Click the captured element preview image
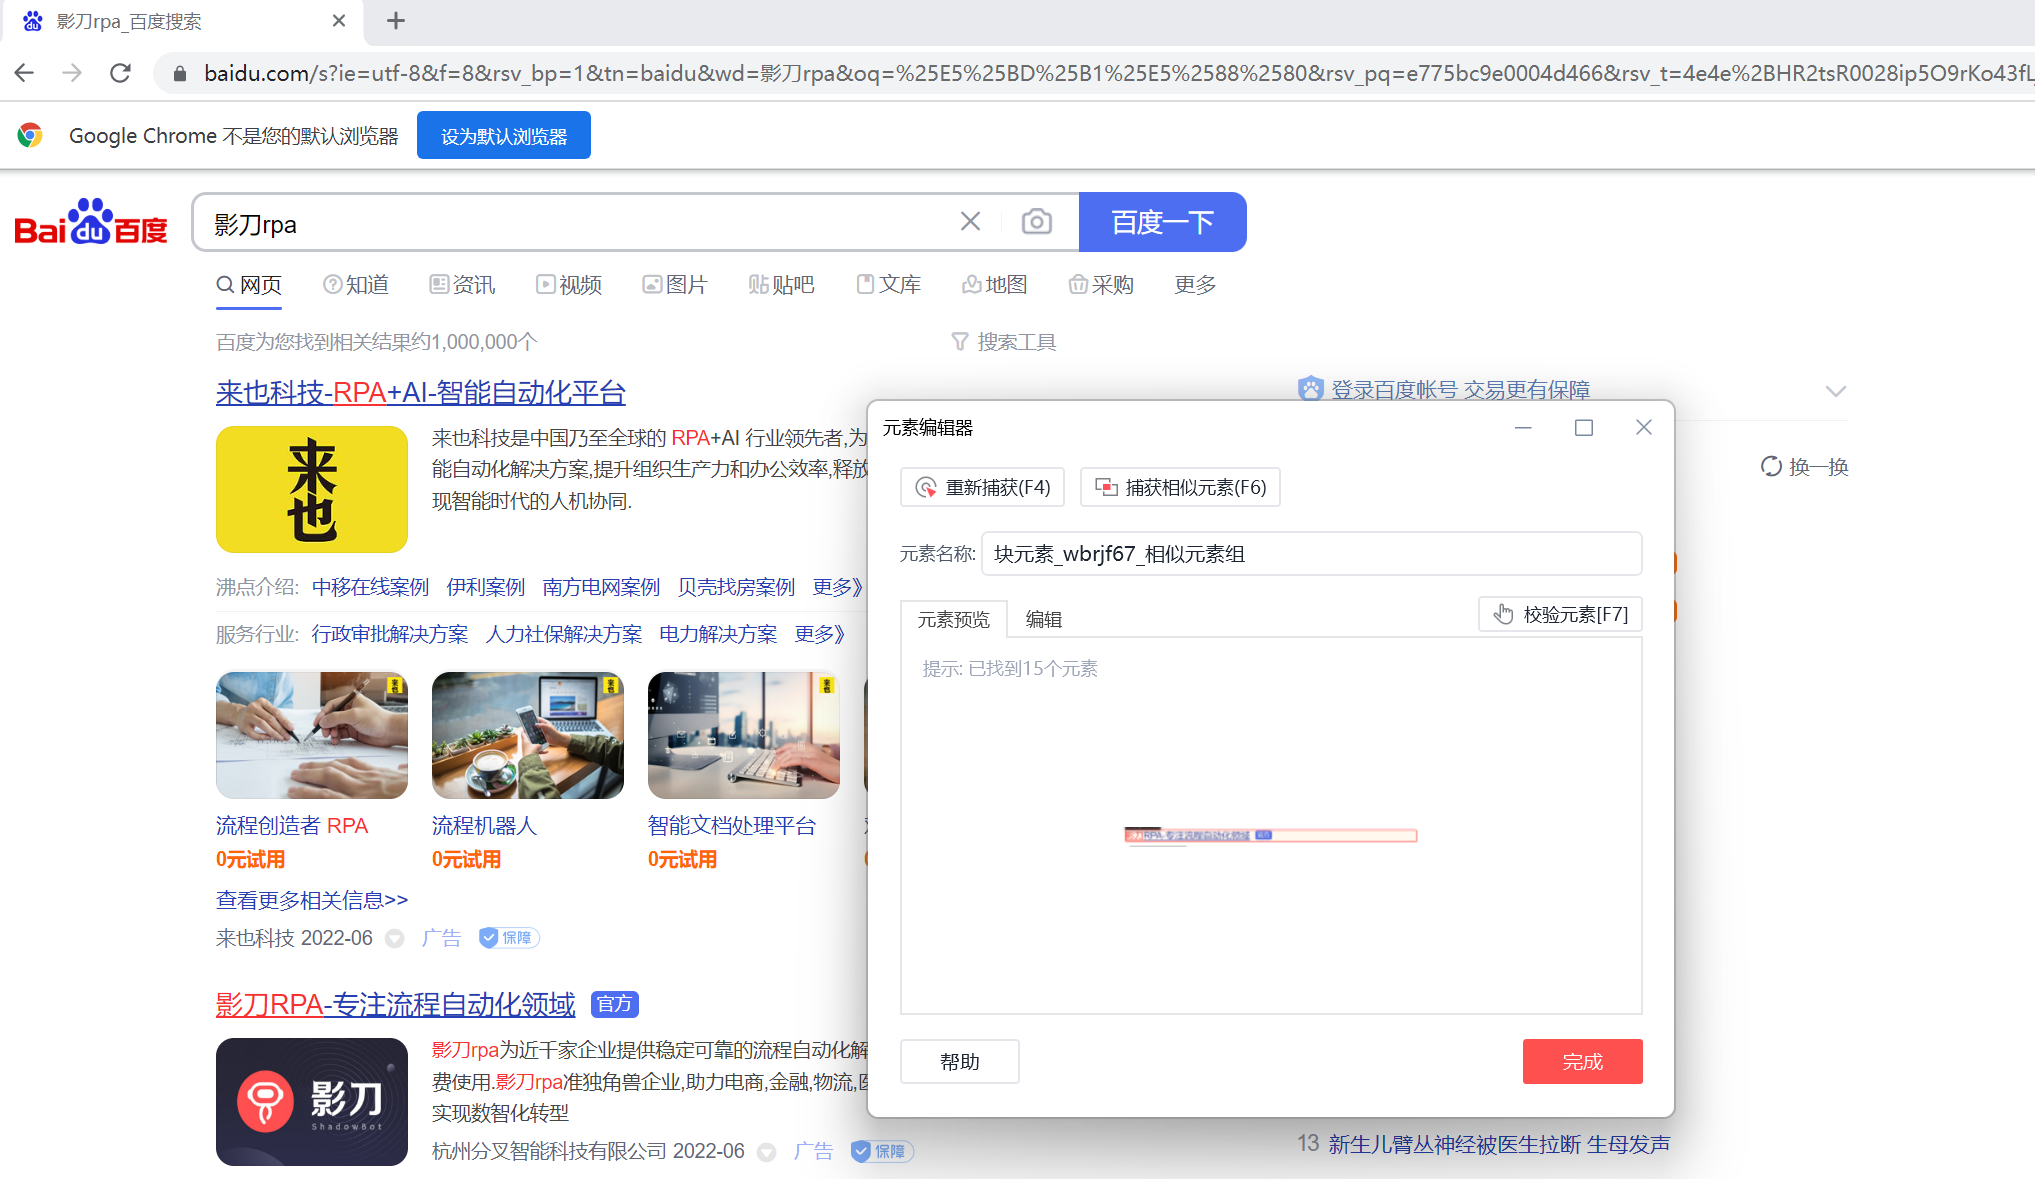This screenshot has height=1179, width=2035. coord(1270,835)
